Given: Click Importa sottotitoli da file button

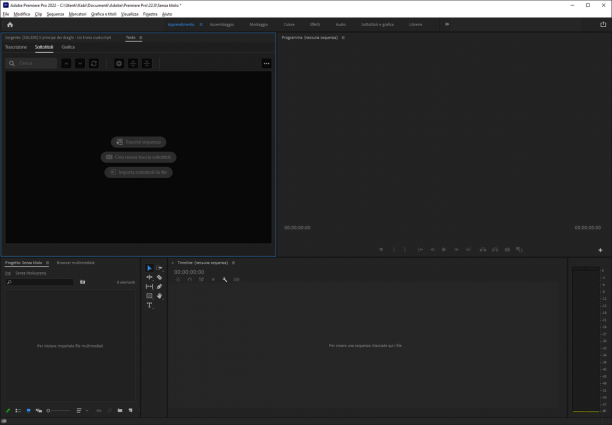Looking at the screenshot, I should point(139,172).
